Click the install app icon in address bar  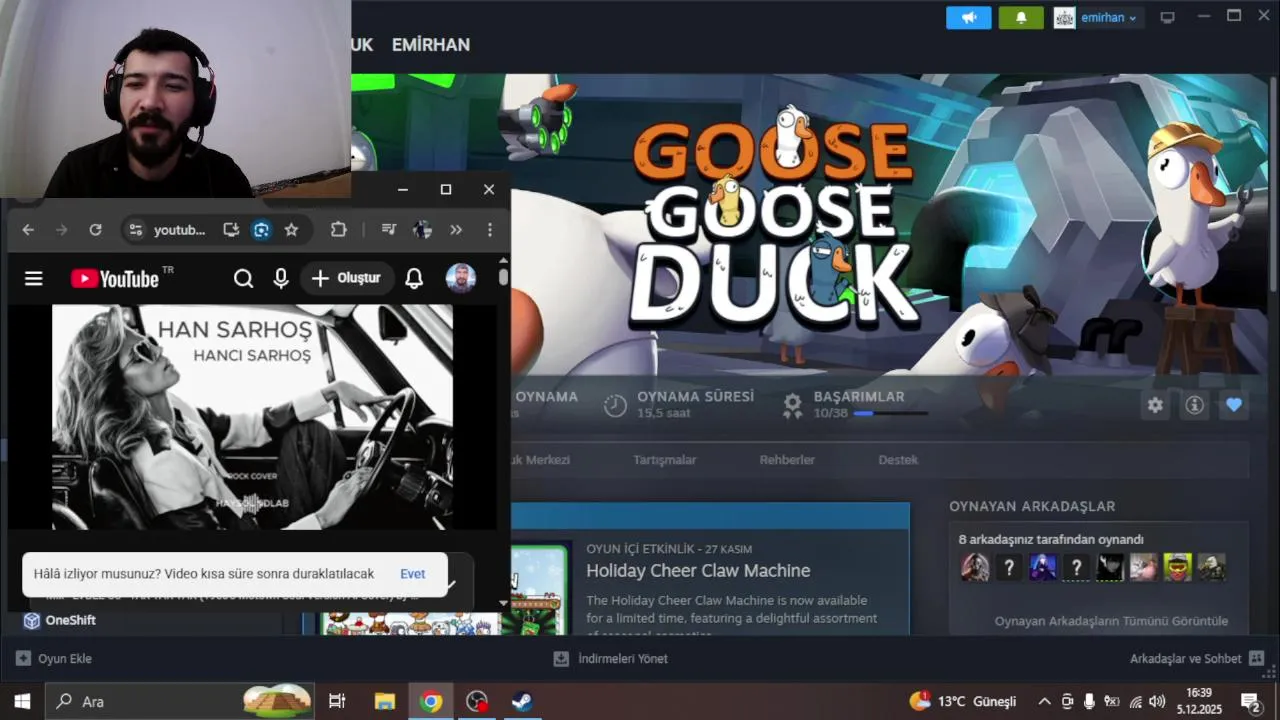[231, 230]
